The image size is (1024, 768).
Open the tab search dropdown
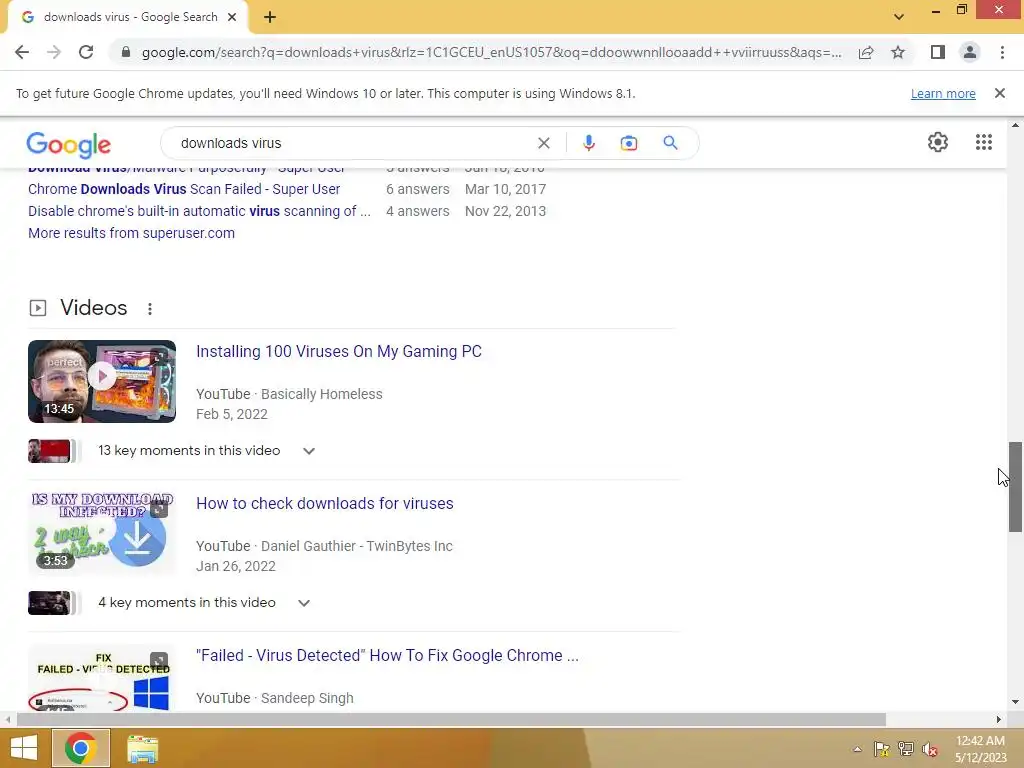point(899,17)
